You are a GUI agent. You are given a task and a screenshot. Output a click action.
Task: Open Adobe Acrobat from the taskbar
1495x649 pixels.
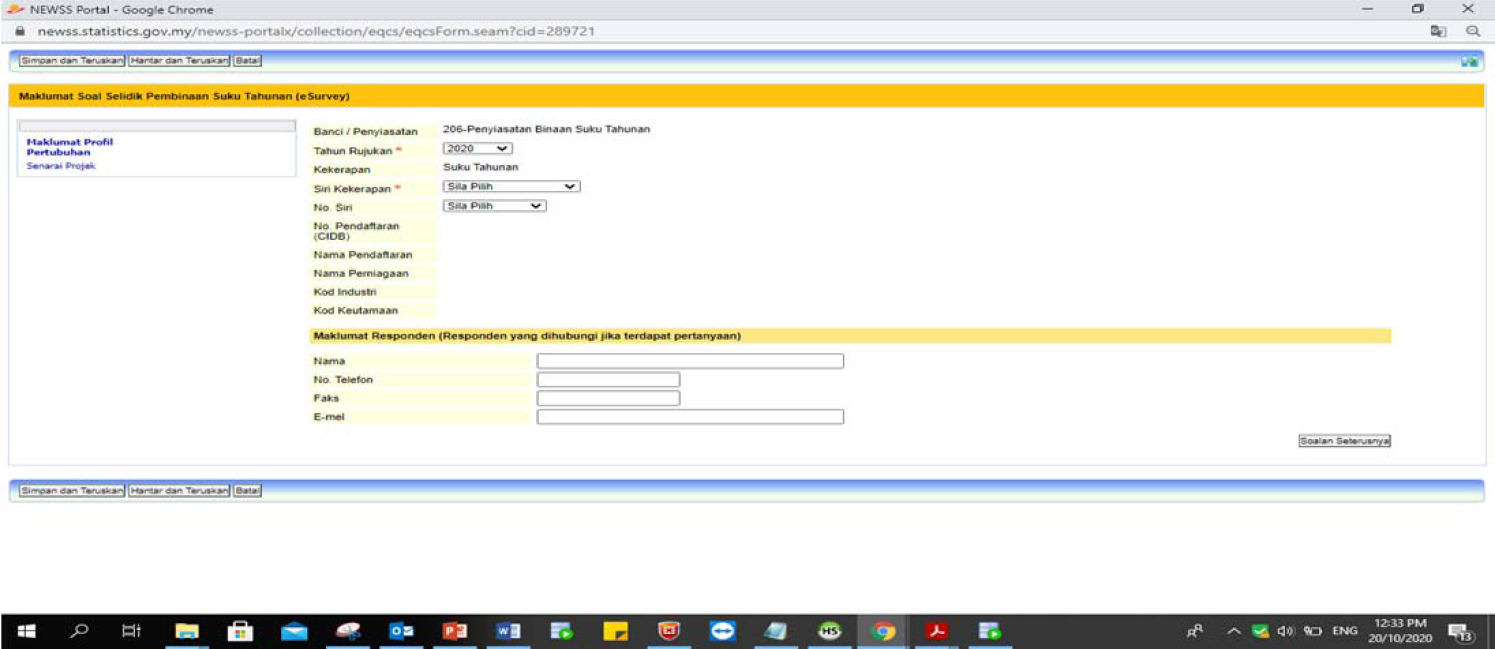936,631
